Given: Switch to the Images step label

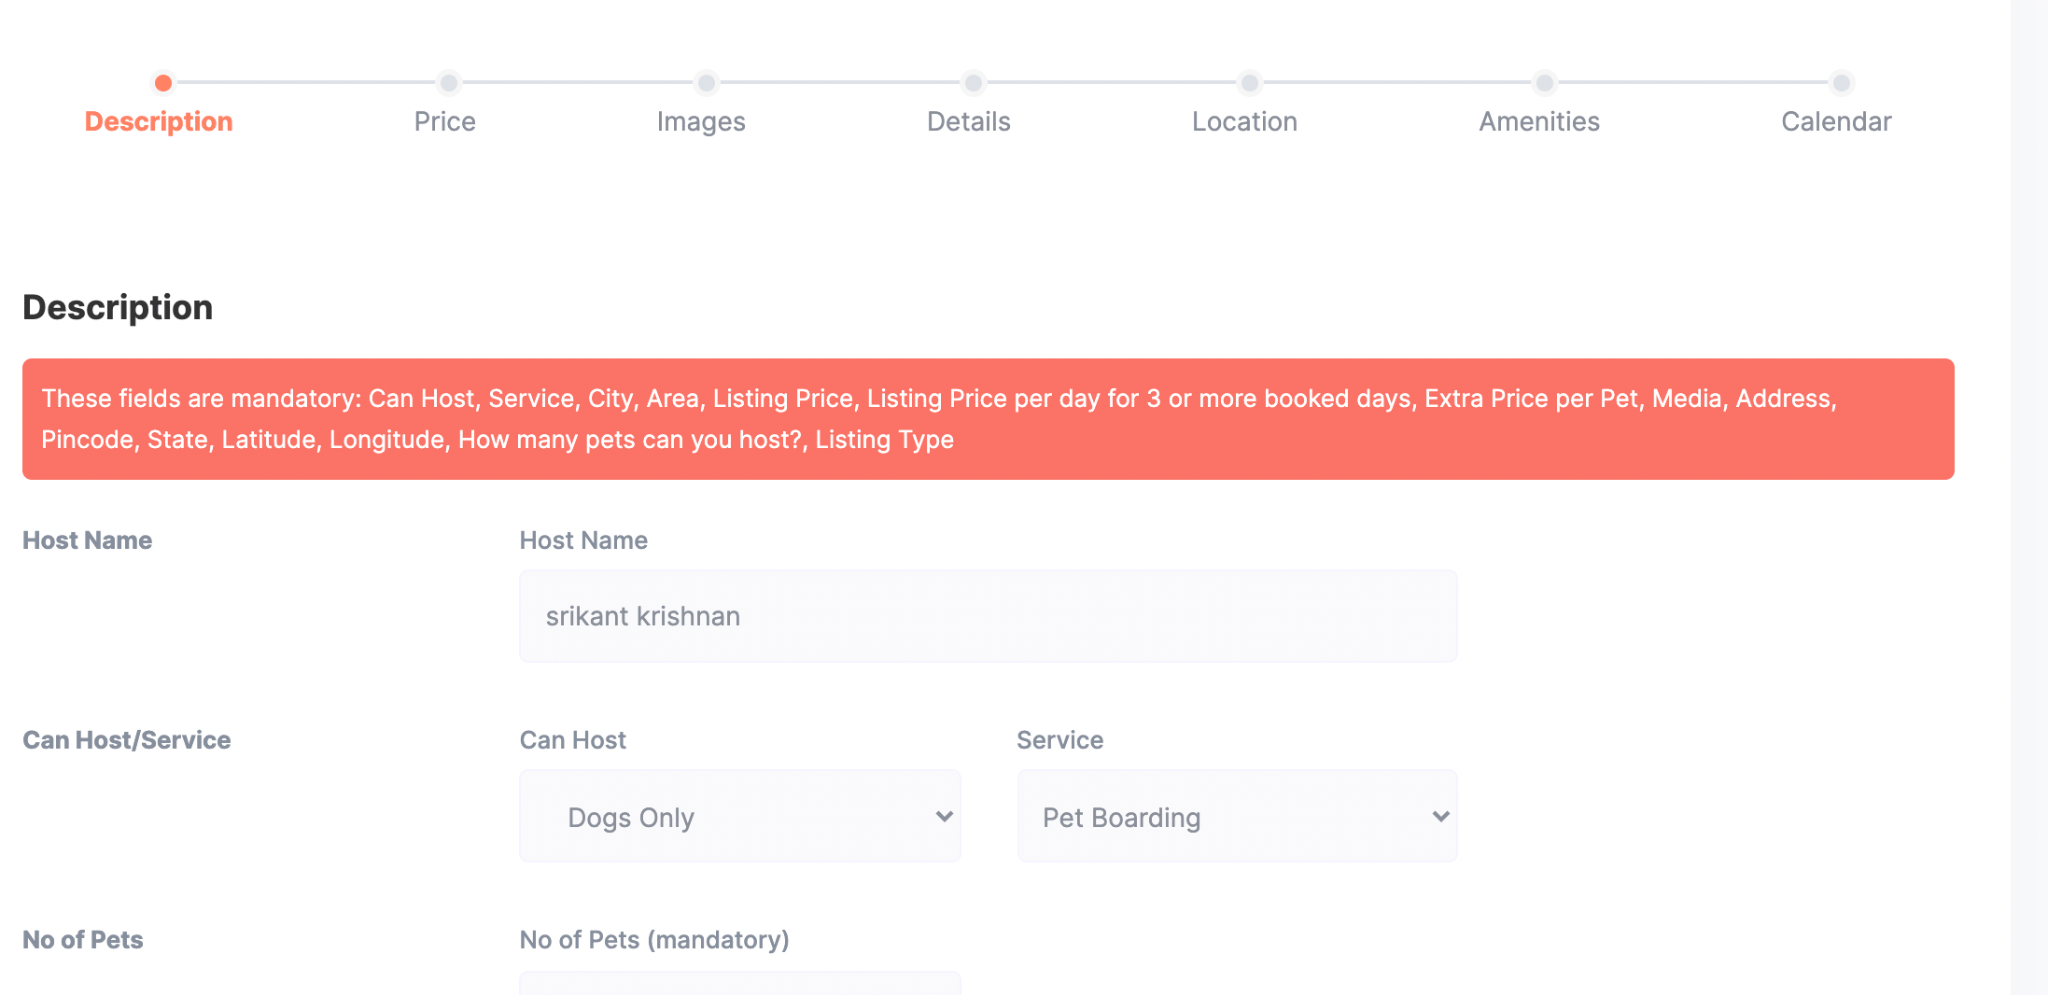Looking at the screenshot, I should coord(701,122).
